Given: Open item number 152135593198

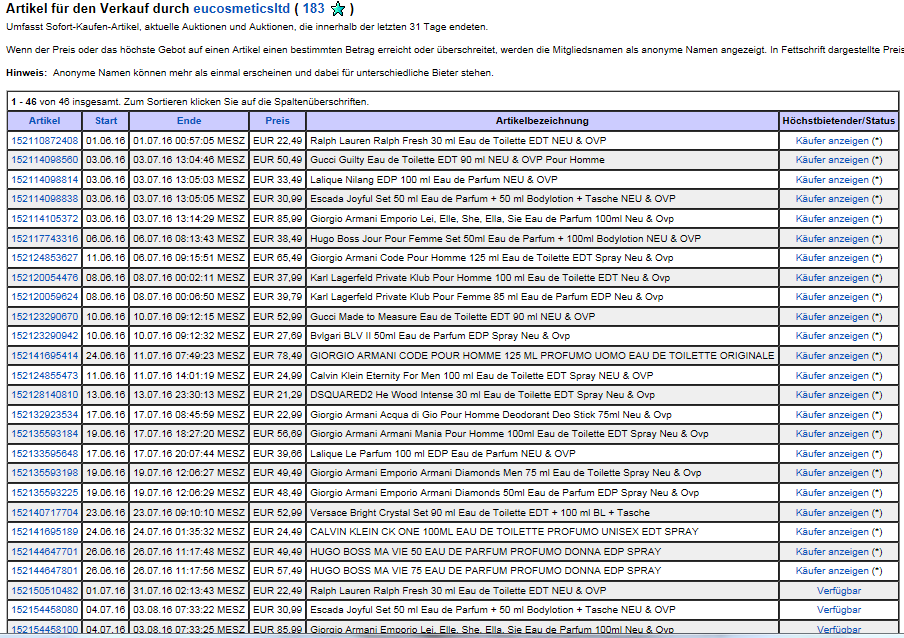Looking at the screenshot, I should click(45, 473).
